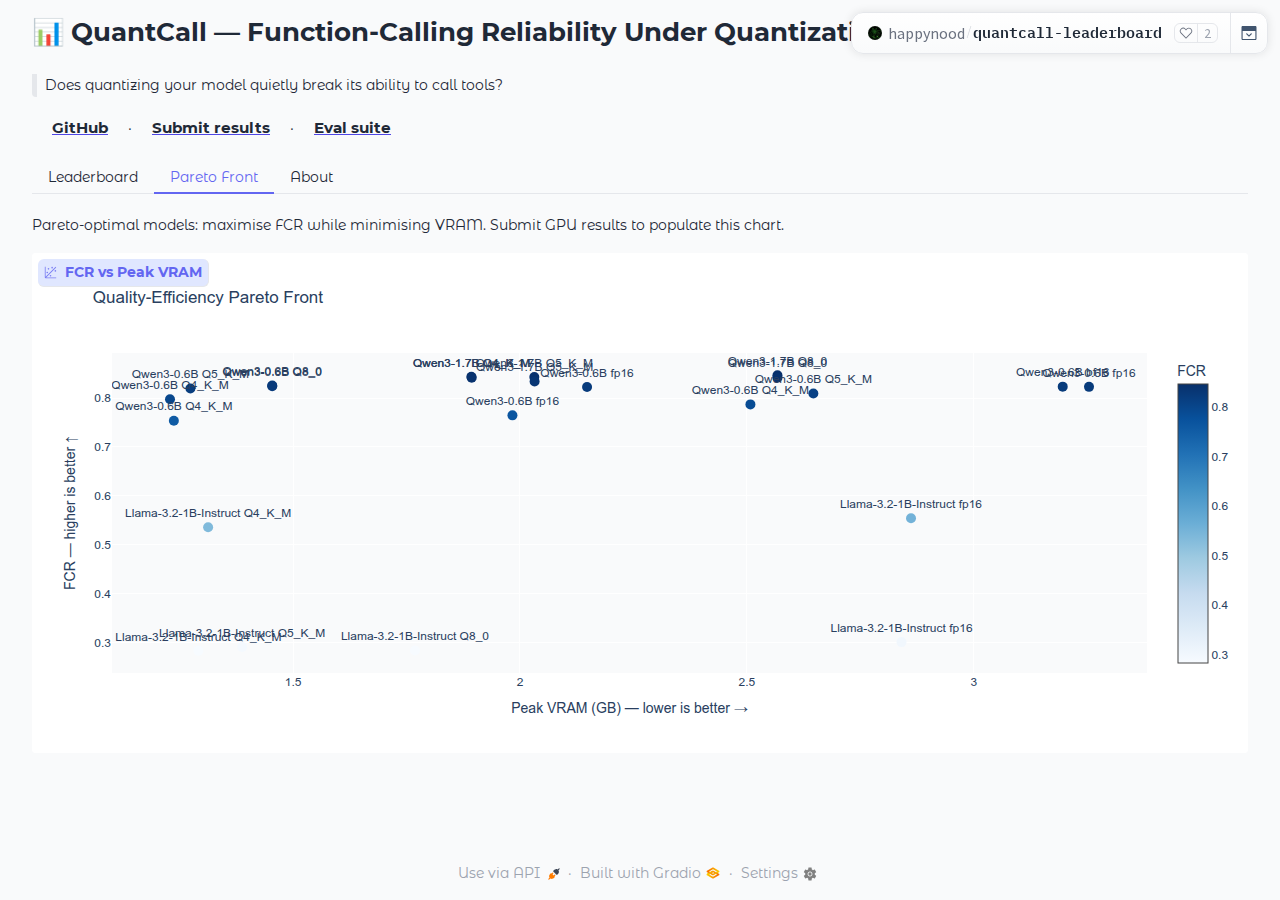The image size is (1280, 900).
Task: Open the Submit results link
Action: [x=211, y=128]
